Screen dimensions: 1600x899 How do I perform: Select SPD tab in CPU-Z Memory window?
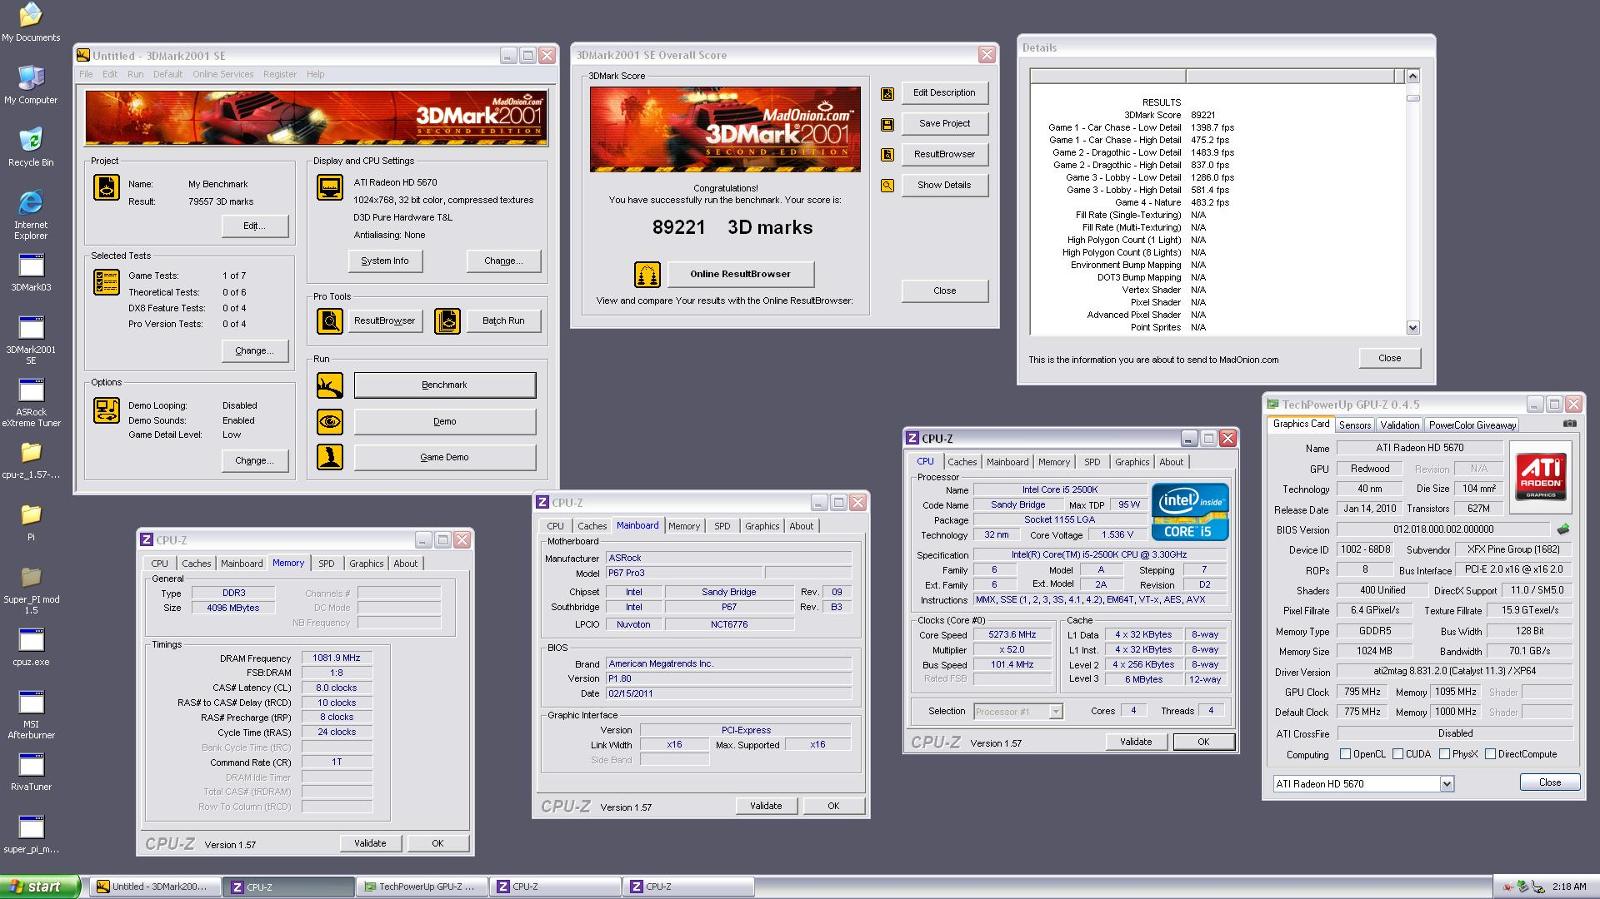(x=326, y=563)
